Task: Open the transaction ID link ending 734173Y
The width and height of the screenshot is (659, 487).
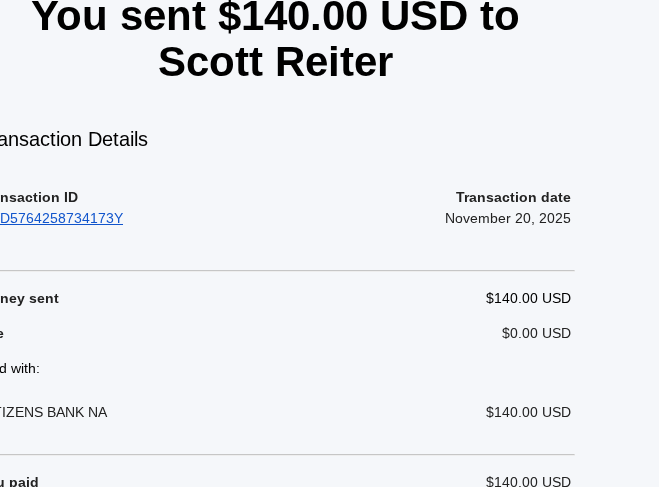Action: click(61, 218)
